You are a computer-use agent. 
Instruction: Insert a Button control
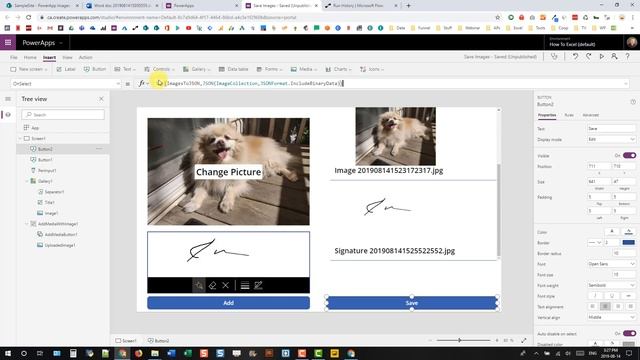click(95, 69)
